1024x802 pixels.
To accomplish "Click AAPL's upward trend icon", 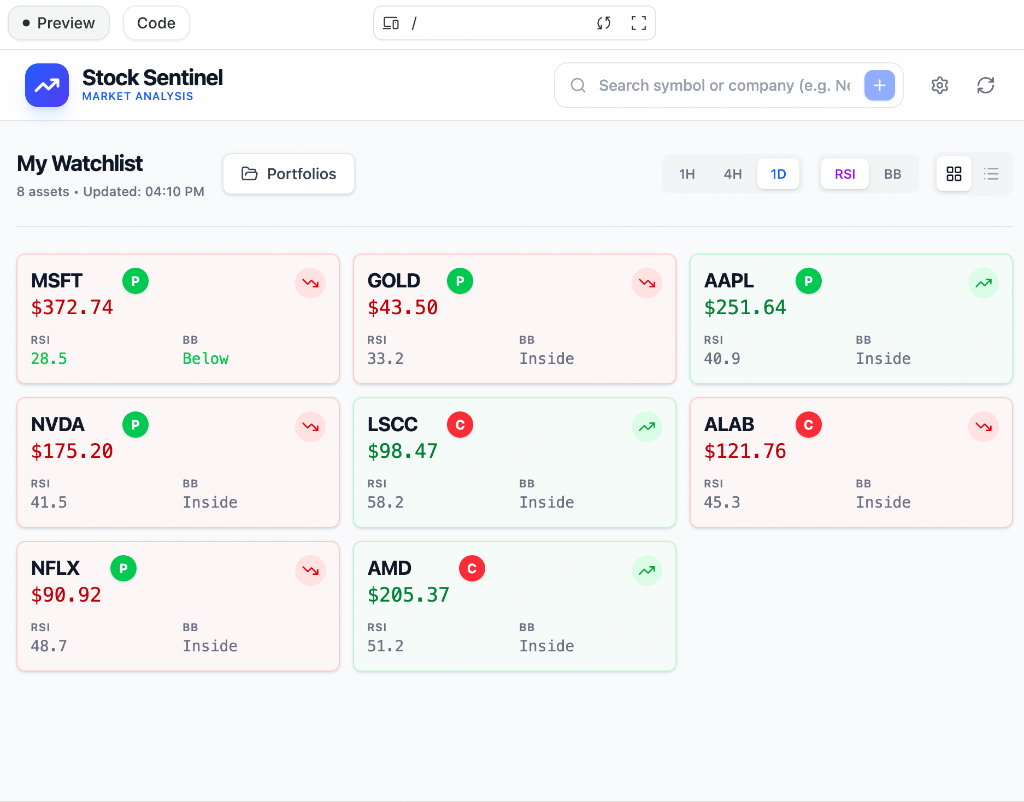I will (983, 283).
